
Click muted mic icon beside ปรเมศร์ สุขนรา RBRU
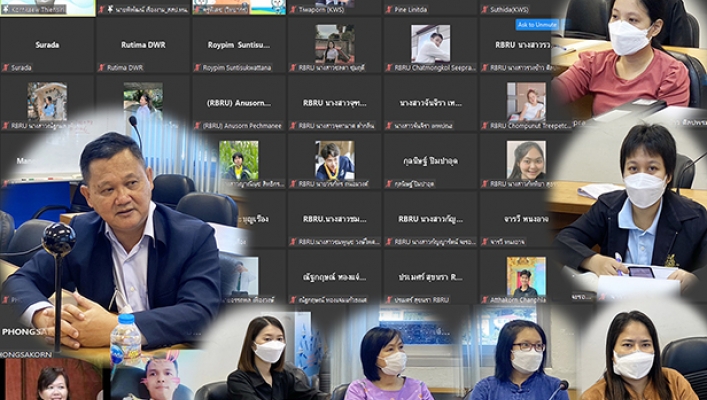point(389,300)
